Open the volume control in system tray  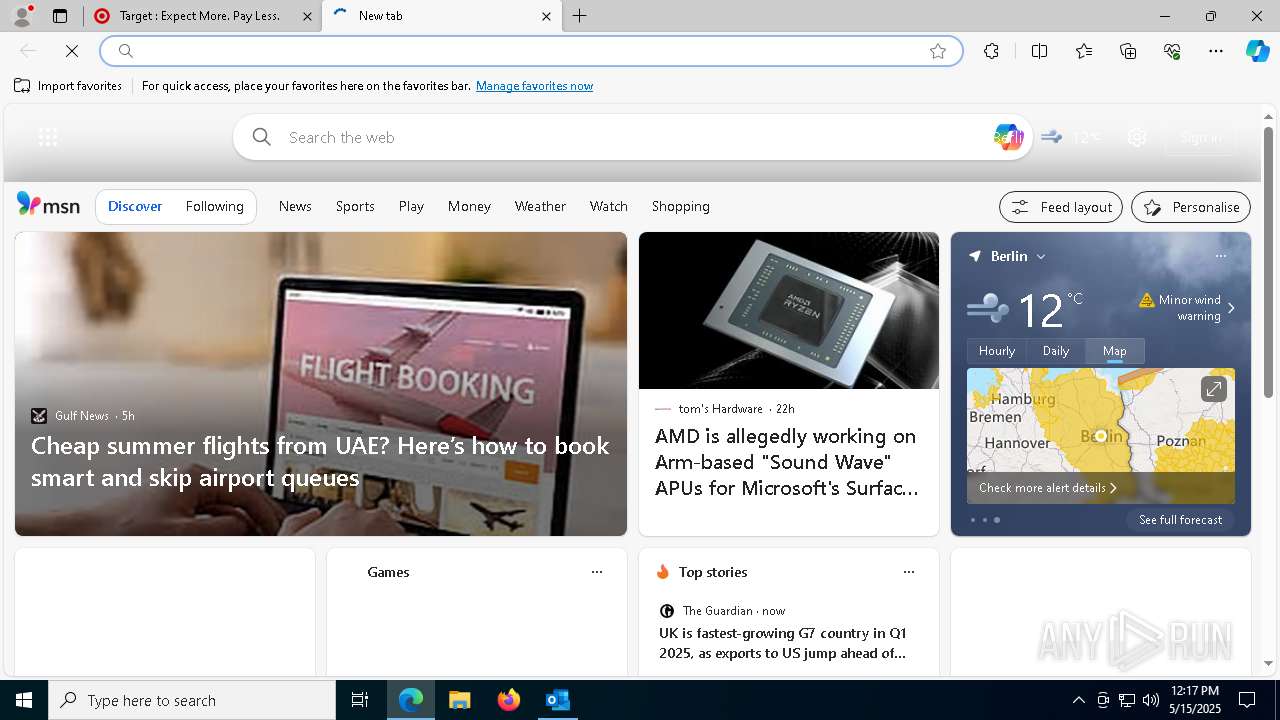click(1151, 700)
